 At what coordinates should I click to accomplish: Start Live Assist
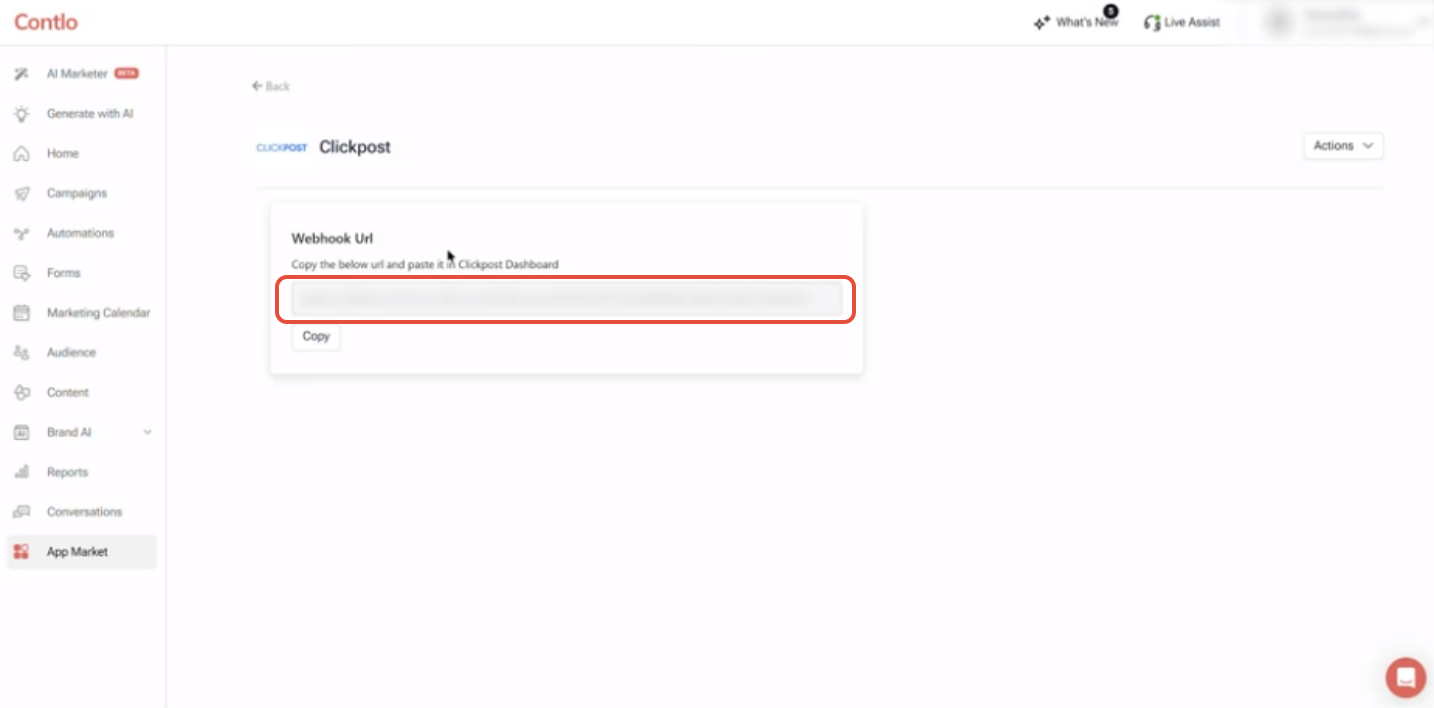pyautogui.click(x=1192, y=22)
